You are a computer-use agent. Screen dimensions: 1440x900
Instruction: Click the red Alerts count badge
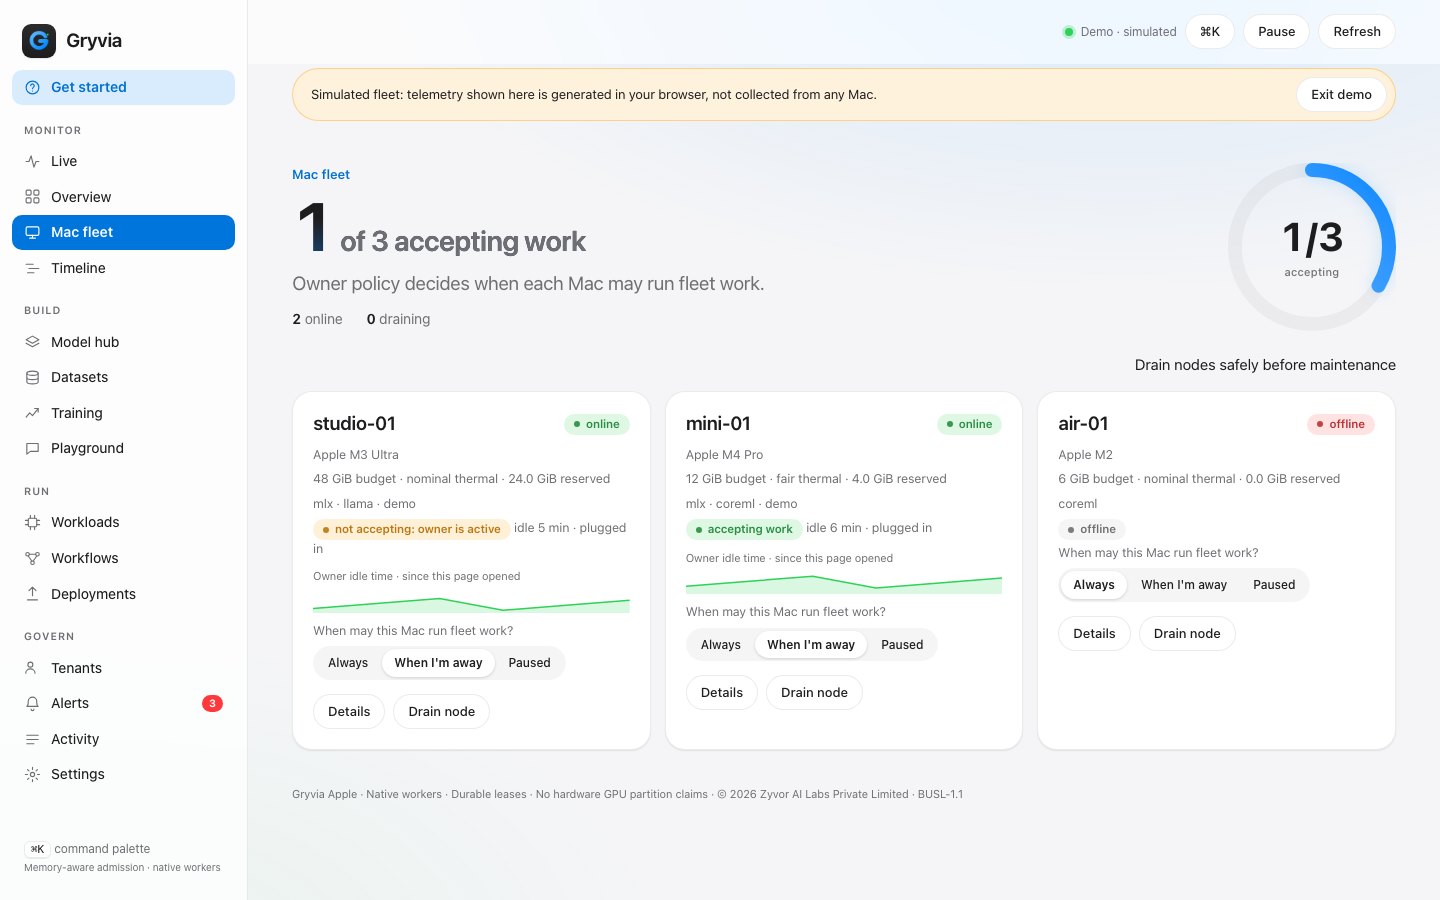pyautogui.click(x=212, y=703)
